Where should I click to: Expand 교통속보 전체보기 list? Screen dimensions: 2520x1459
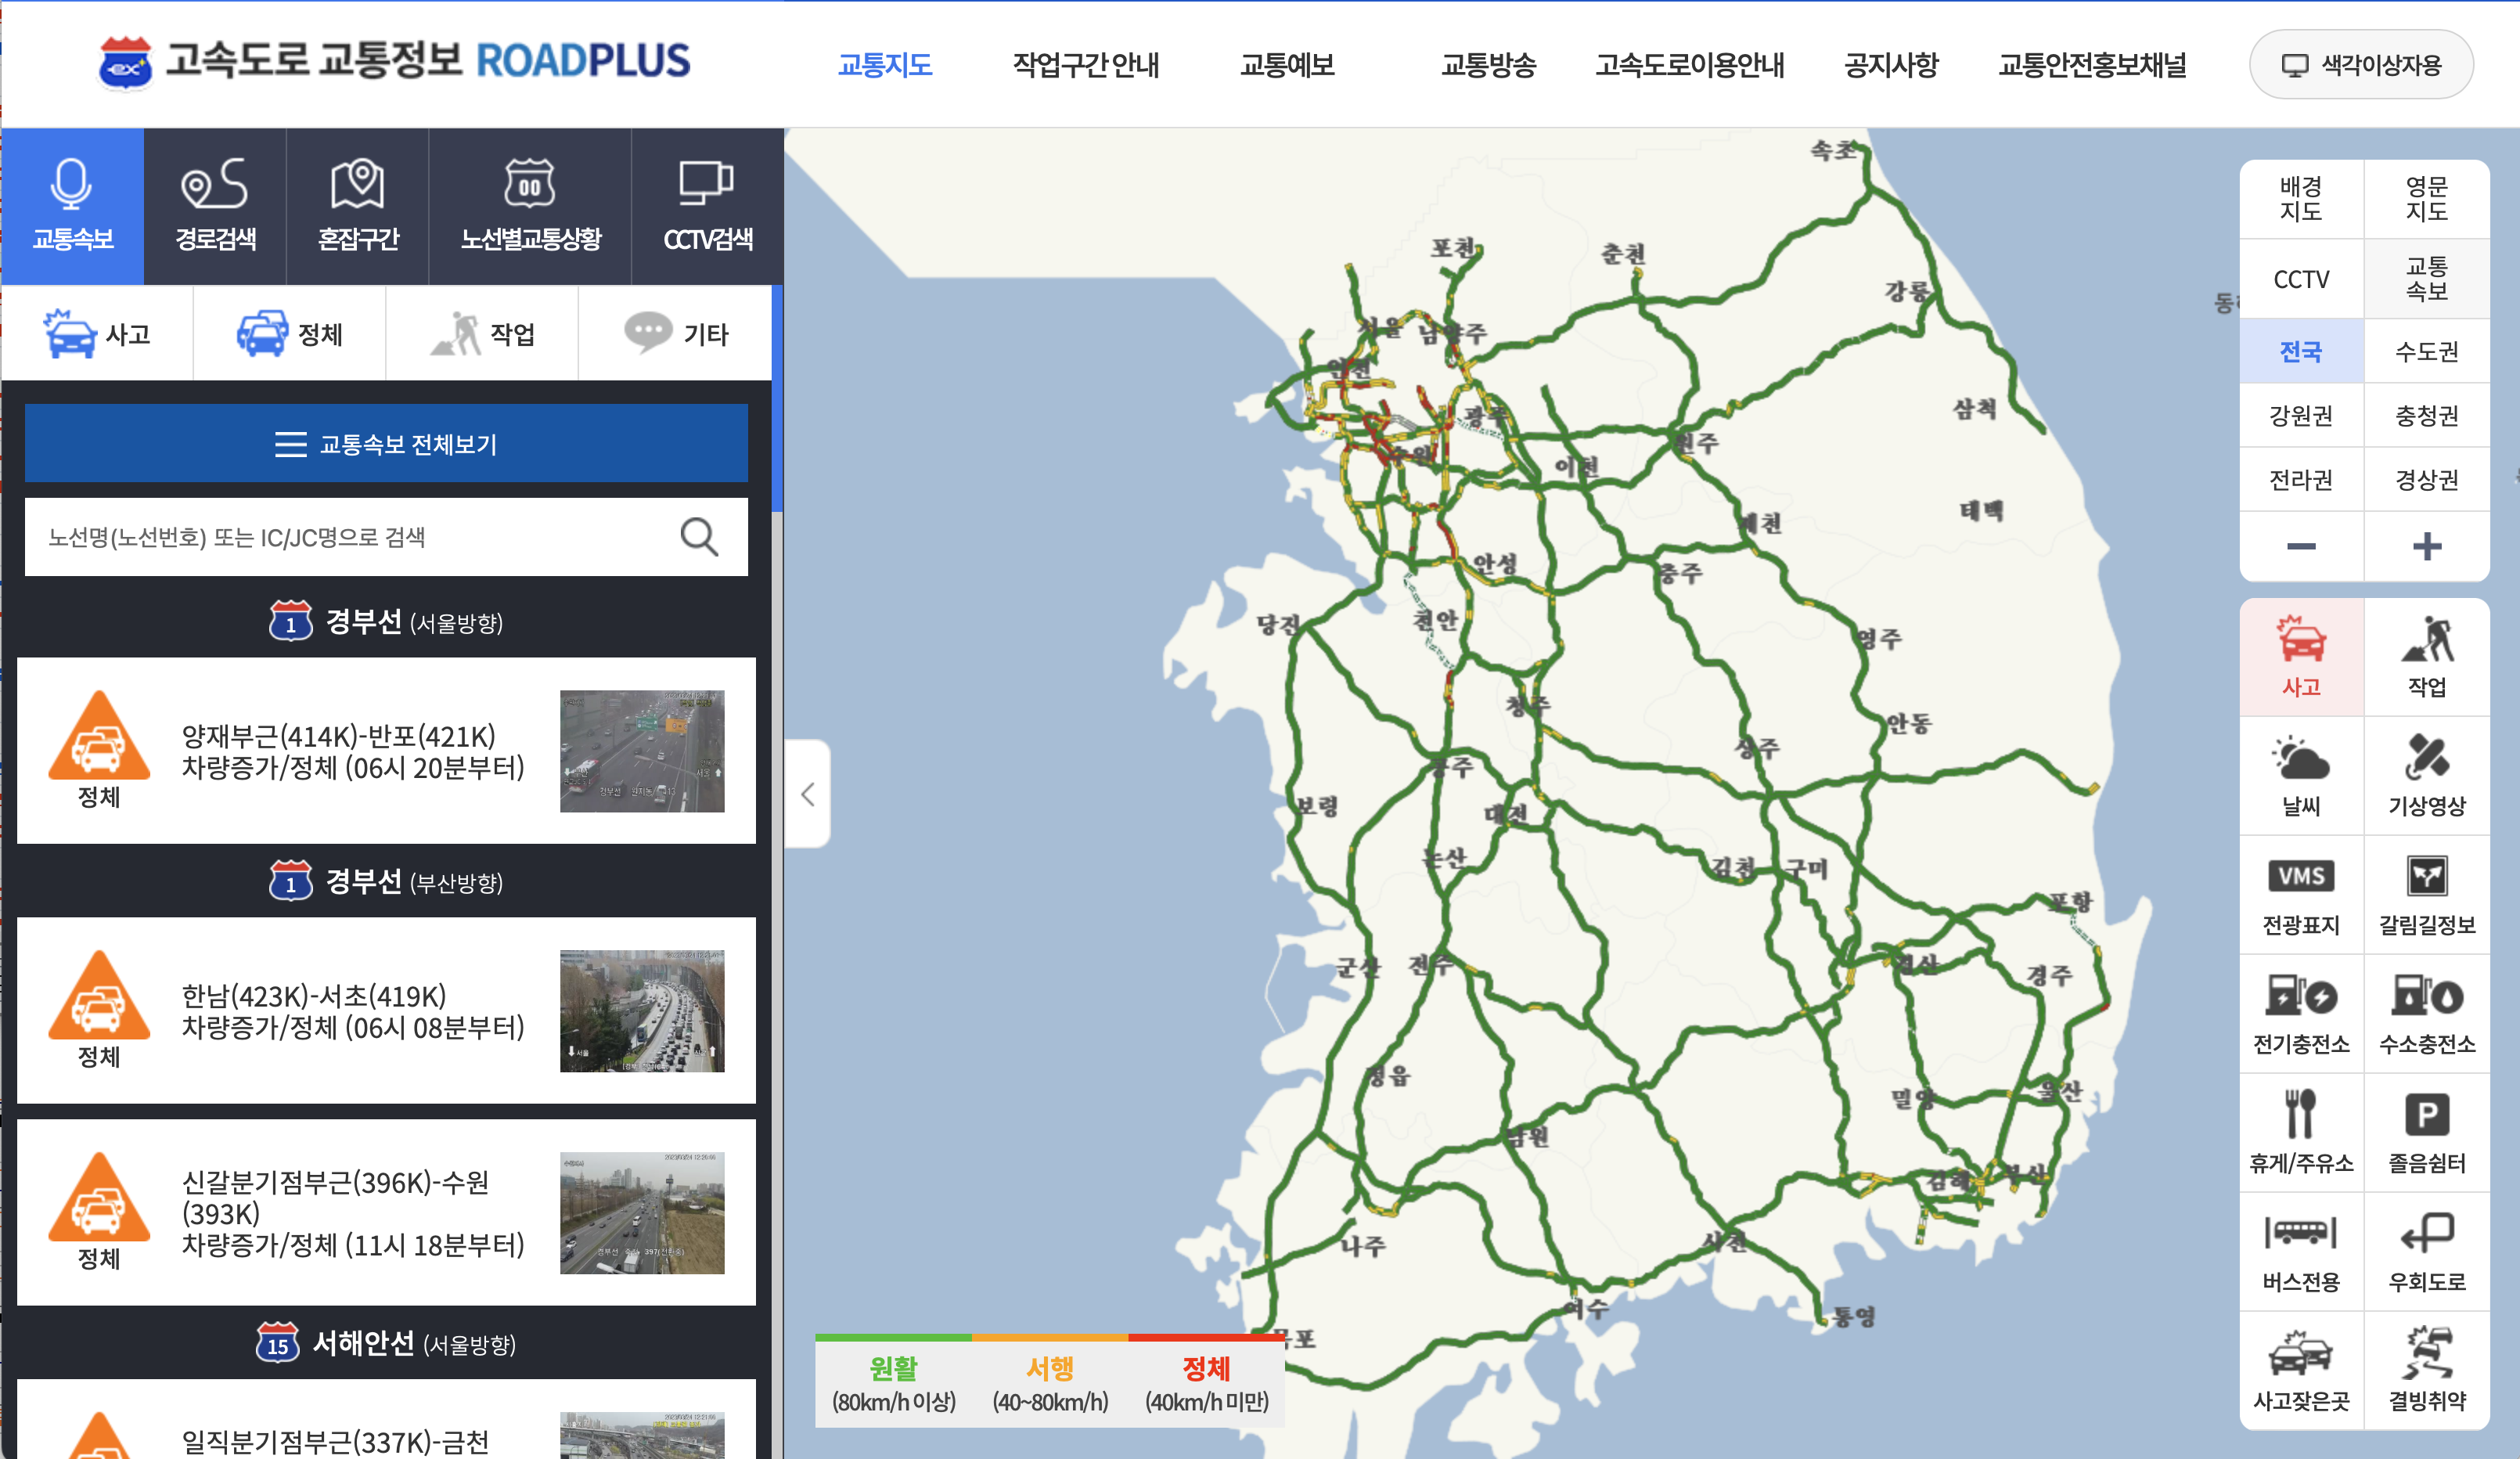[386, 444]
